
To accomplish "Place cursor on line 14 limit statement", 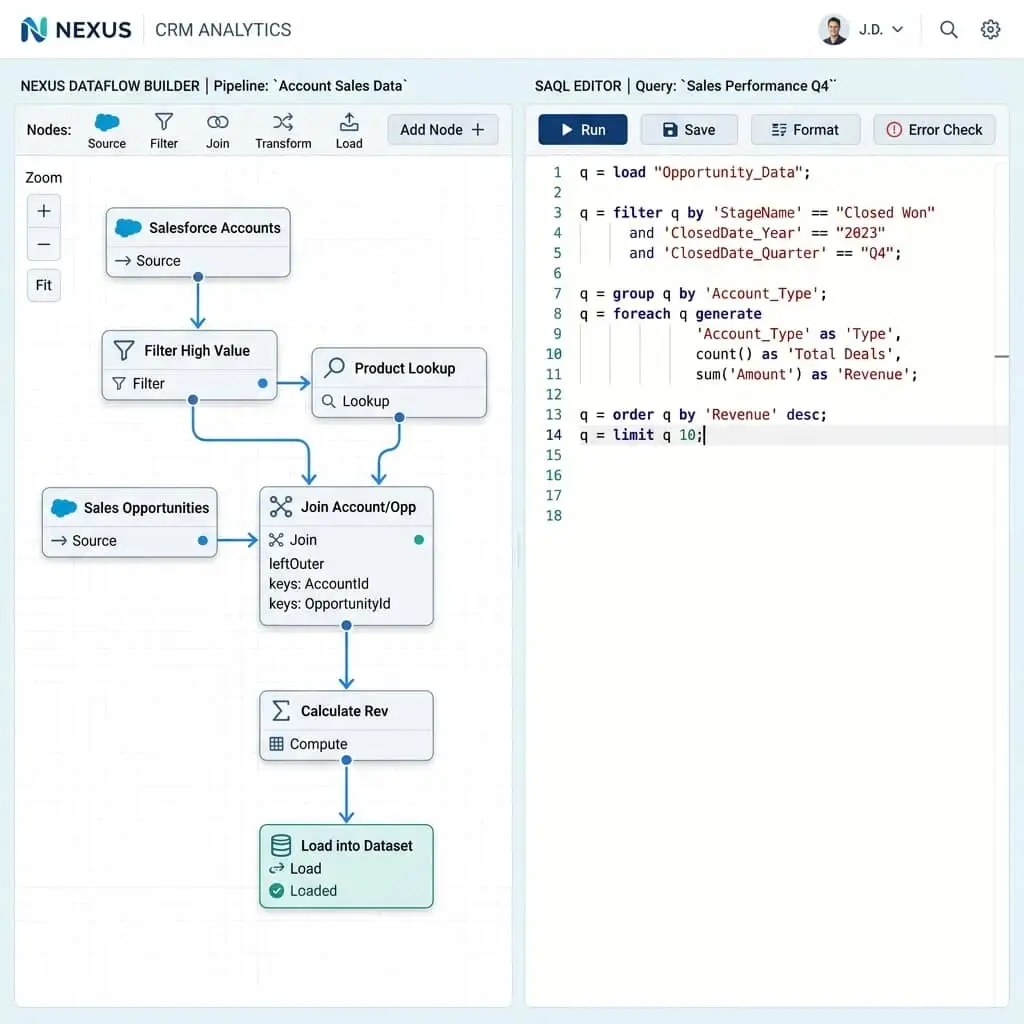I will (x=641, y=435).
